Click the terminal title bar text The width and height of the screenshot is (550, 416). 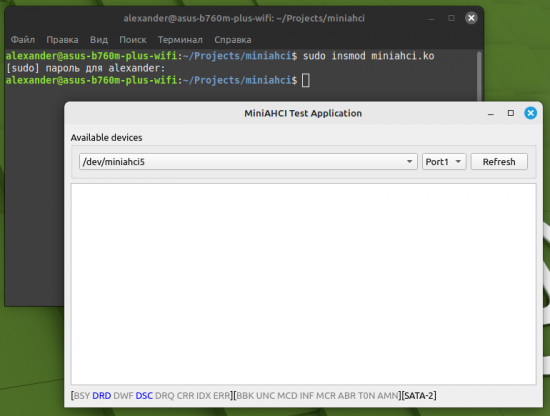pos(244,18)
